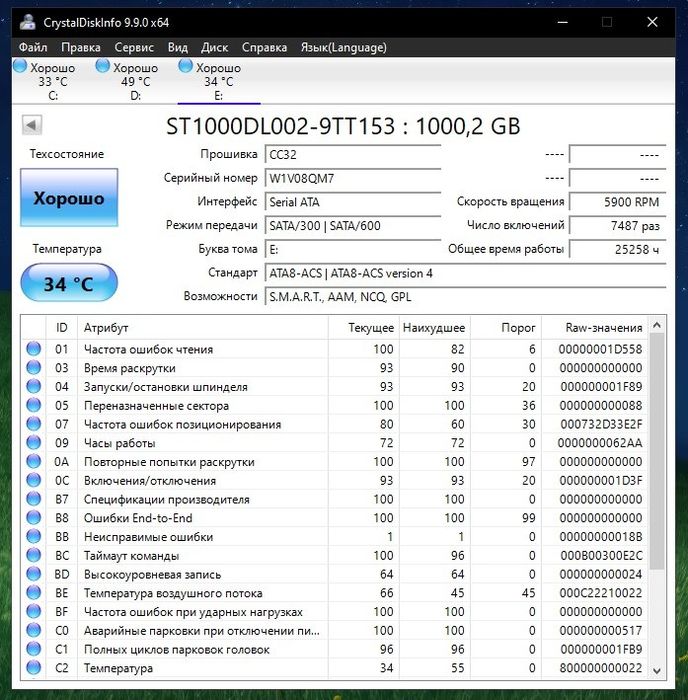Click status orb for attribute C1 row

click(33, 649)
